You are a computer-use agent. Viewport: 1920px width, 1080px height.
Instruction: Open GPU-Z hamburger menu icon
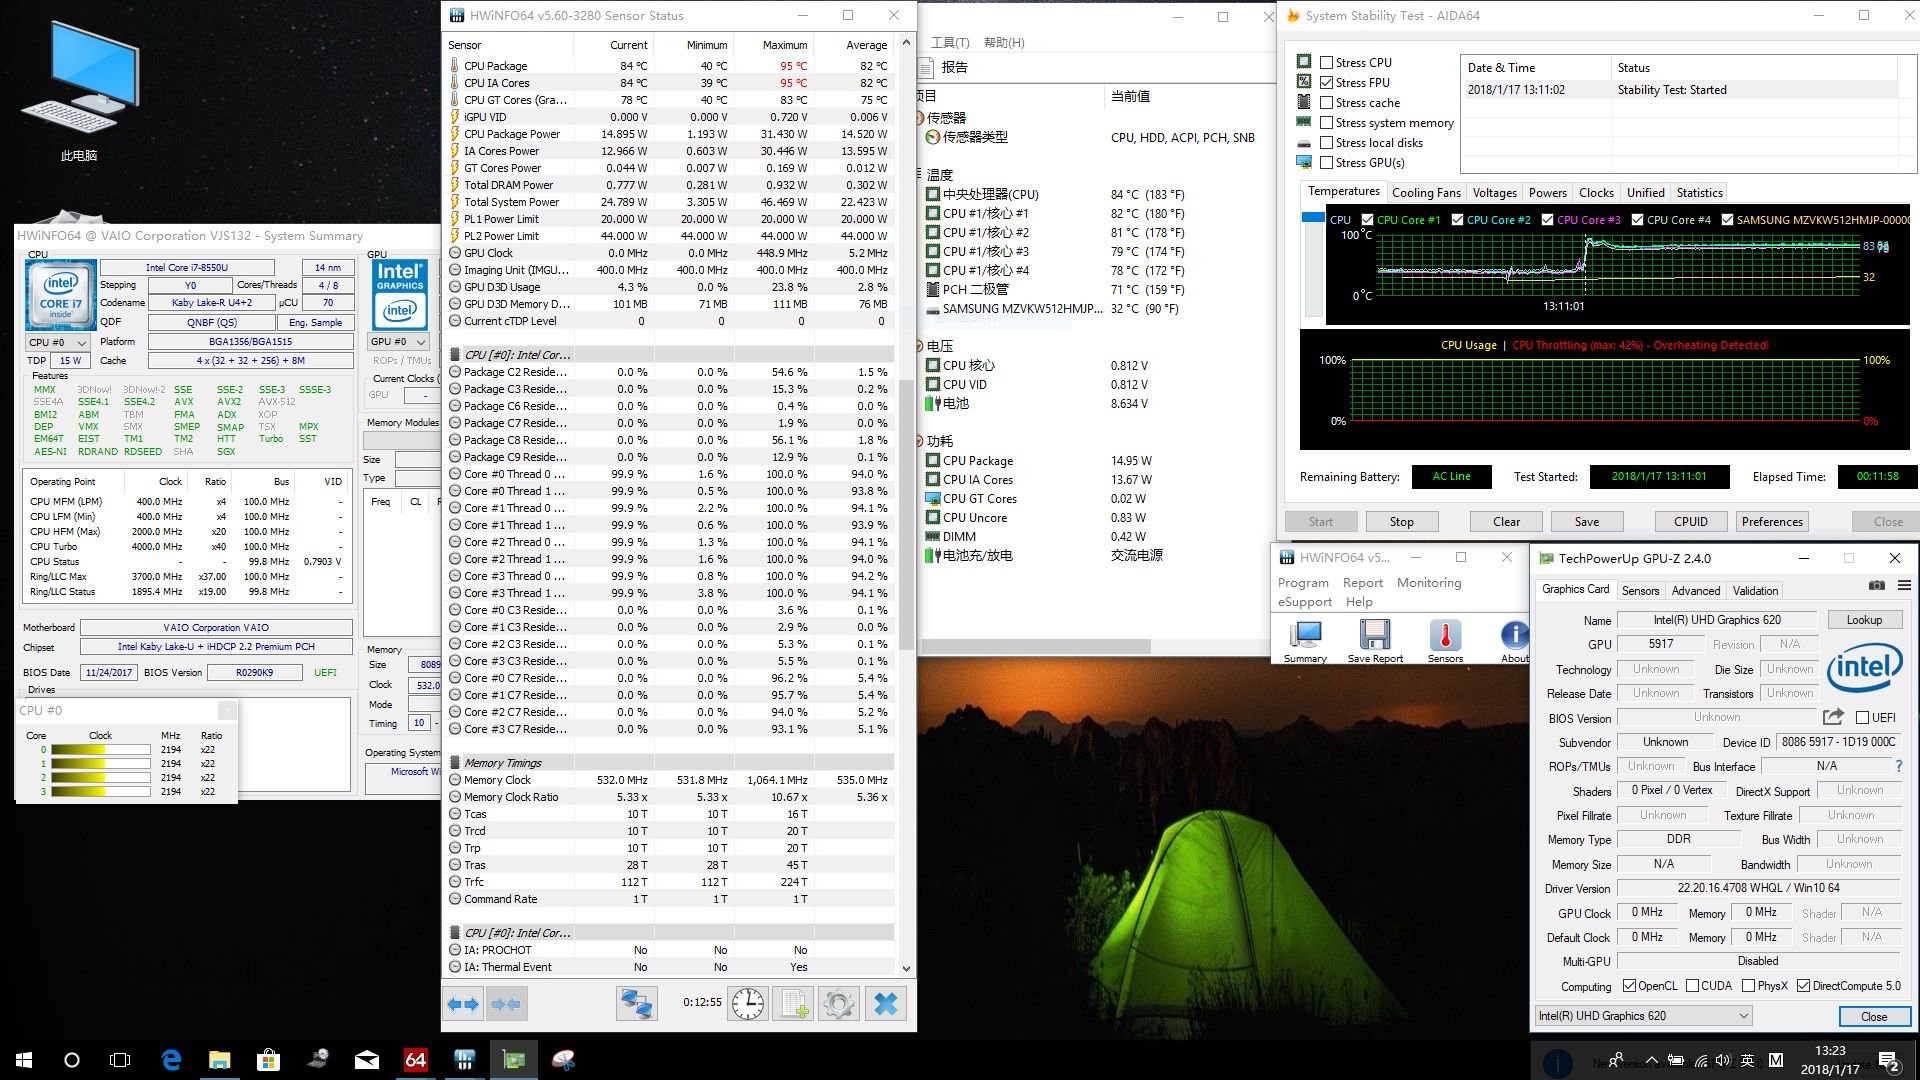coord(1904,585)
